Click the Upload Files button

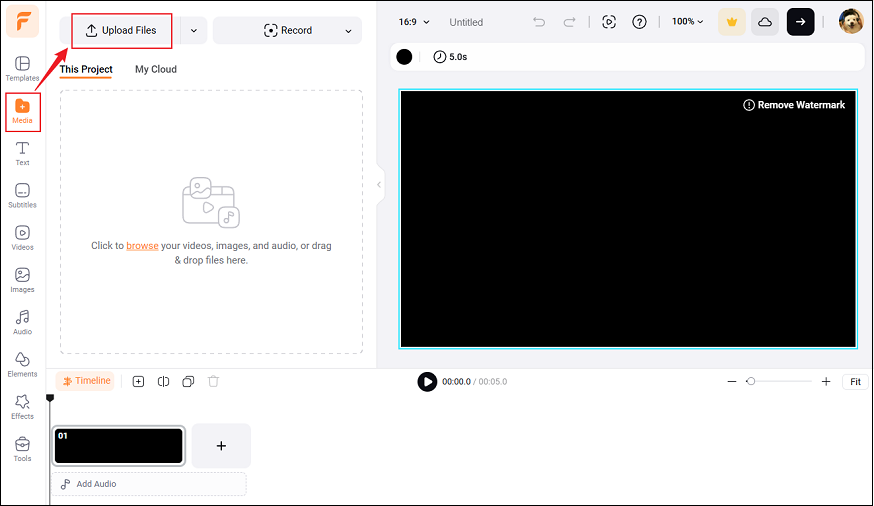coord(121,31)
